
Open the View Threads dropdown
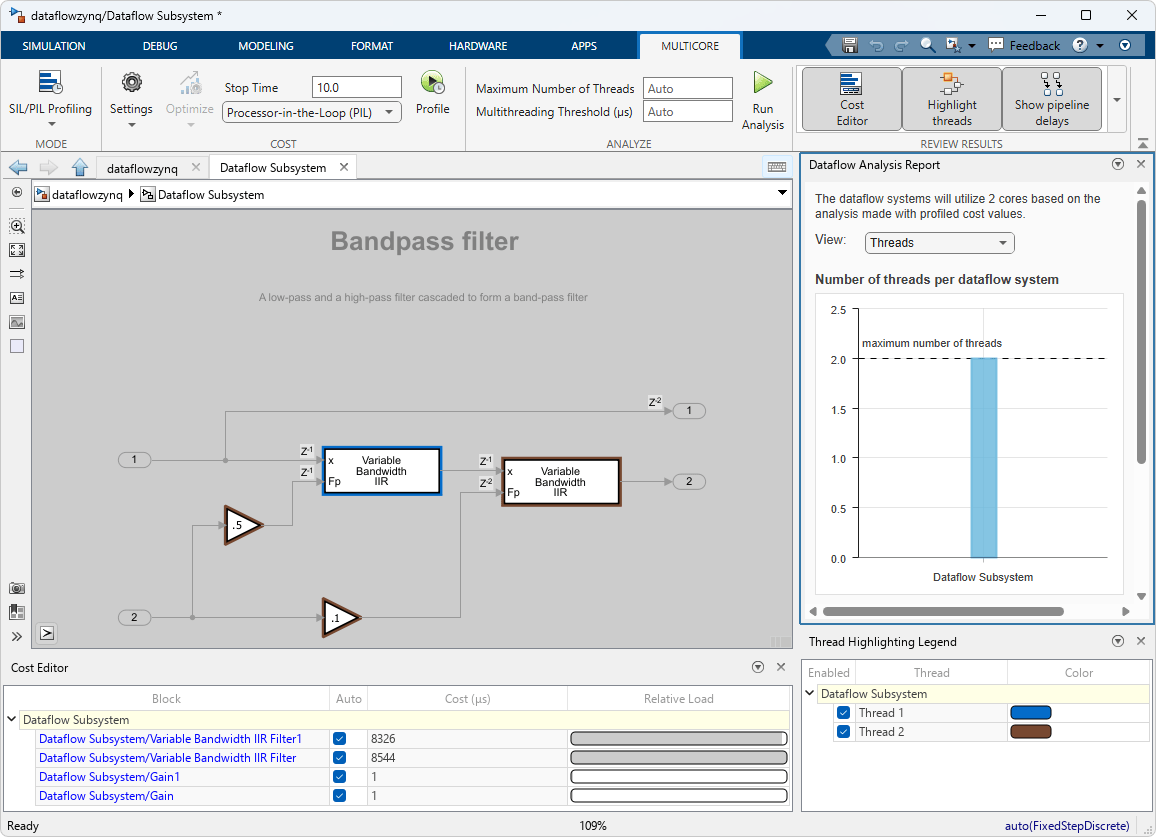pyautogui.click(x=939, y=243)
